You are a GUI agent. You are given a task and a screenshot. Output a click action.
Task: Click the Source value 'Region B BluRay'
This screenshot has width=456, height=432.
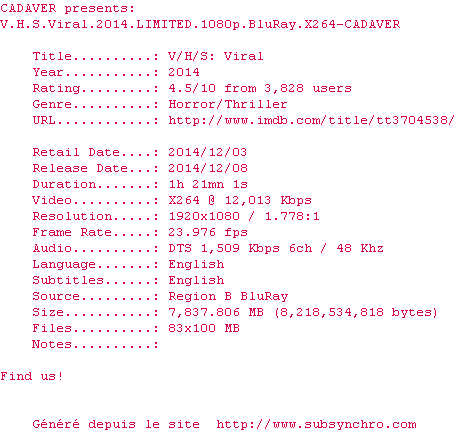(x=228, y=296)
